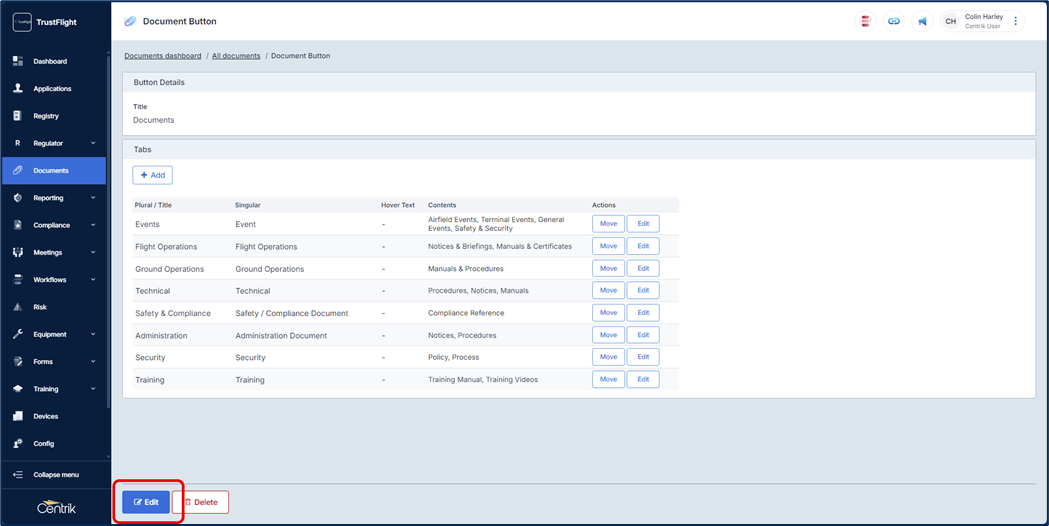Open the three-dot user menu
The width and height of the screenshot is (1049, 526).
tap(1016, 21)
